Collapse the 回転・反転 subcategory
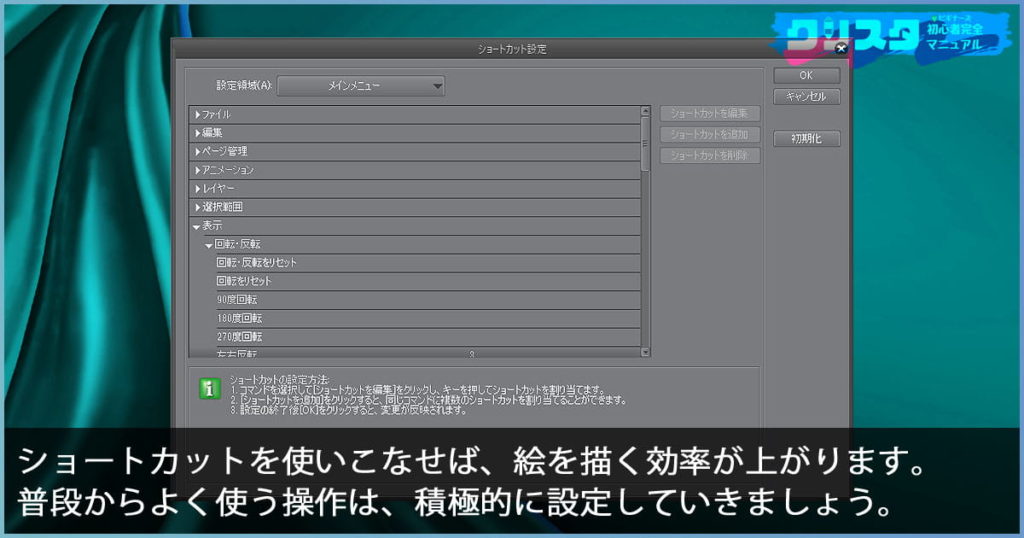 [209, 245]
